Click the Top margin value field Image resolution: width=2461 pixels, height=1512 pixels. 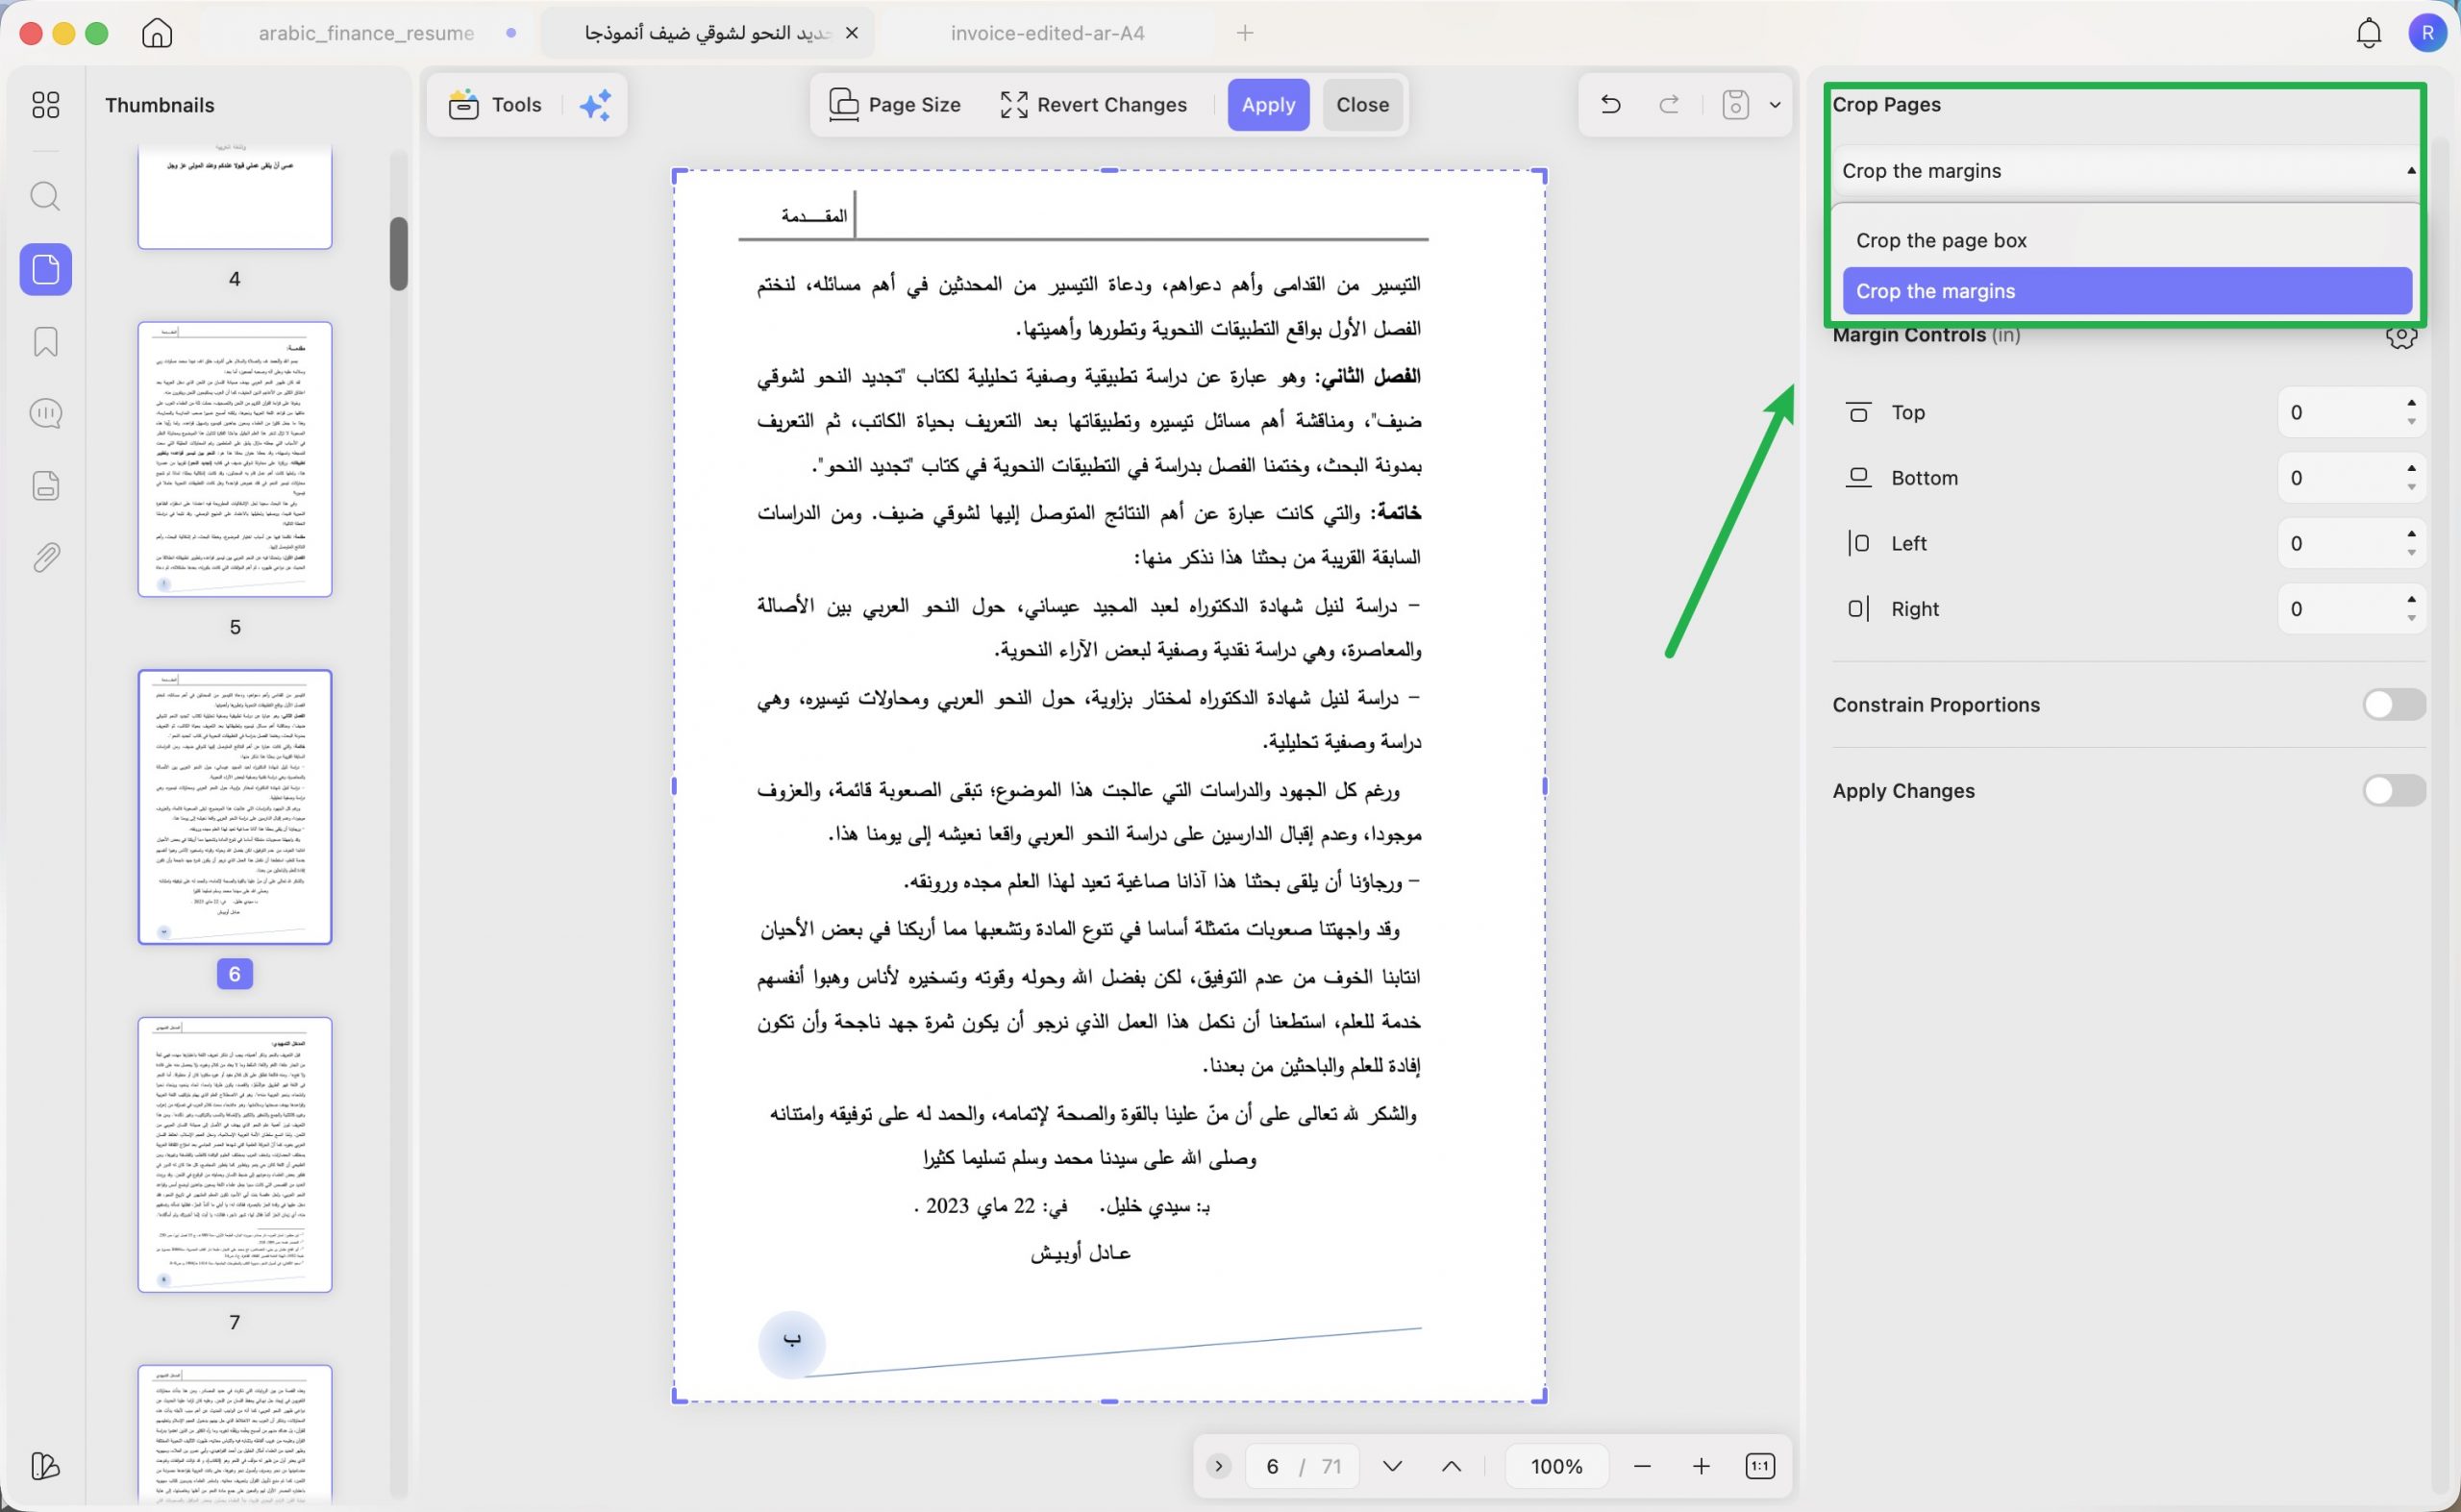pyautogui.click(x=2337, y=412)
